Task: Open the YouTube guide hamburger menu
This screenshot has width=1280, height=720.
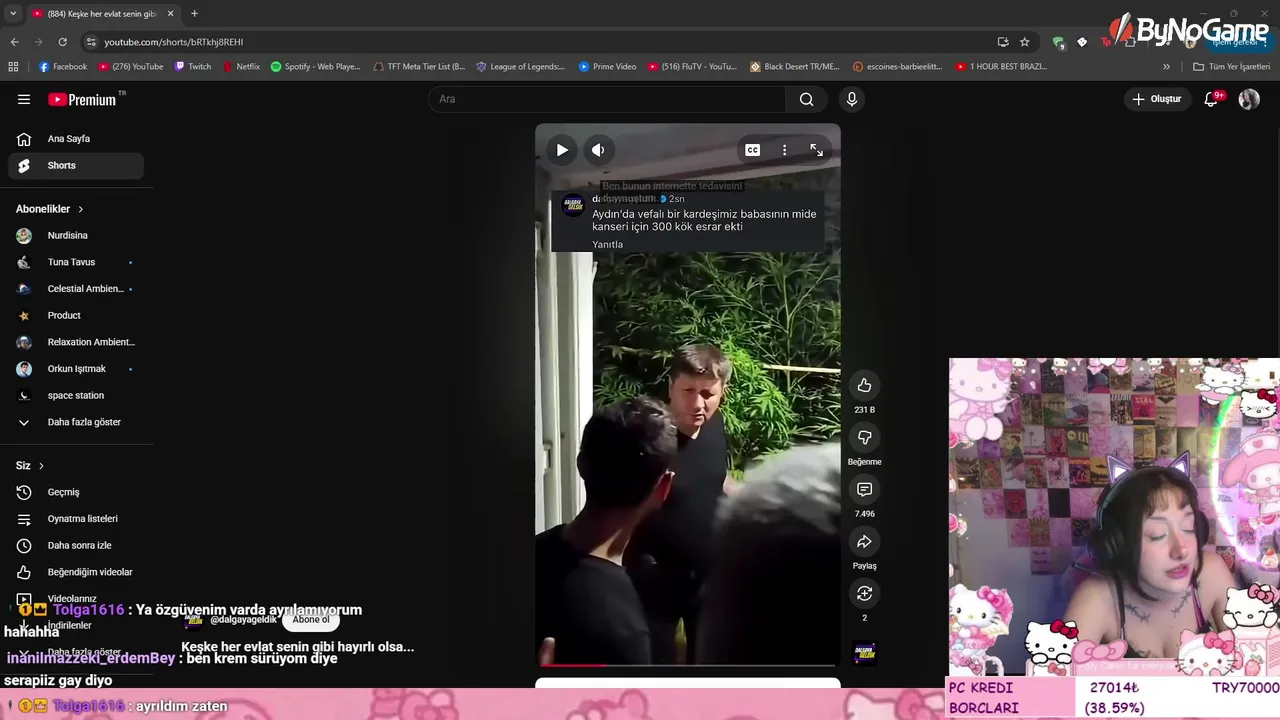Action: pyautogui.click(x=24, y=99)
